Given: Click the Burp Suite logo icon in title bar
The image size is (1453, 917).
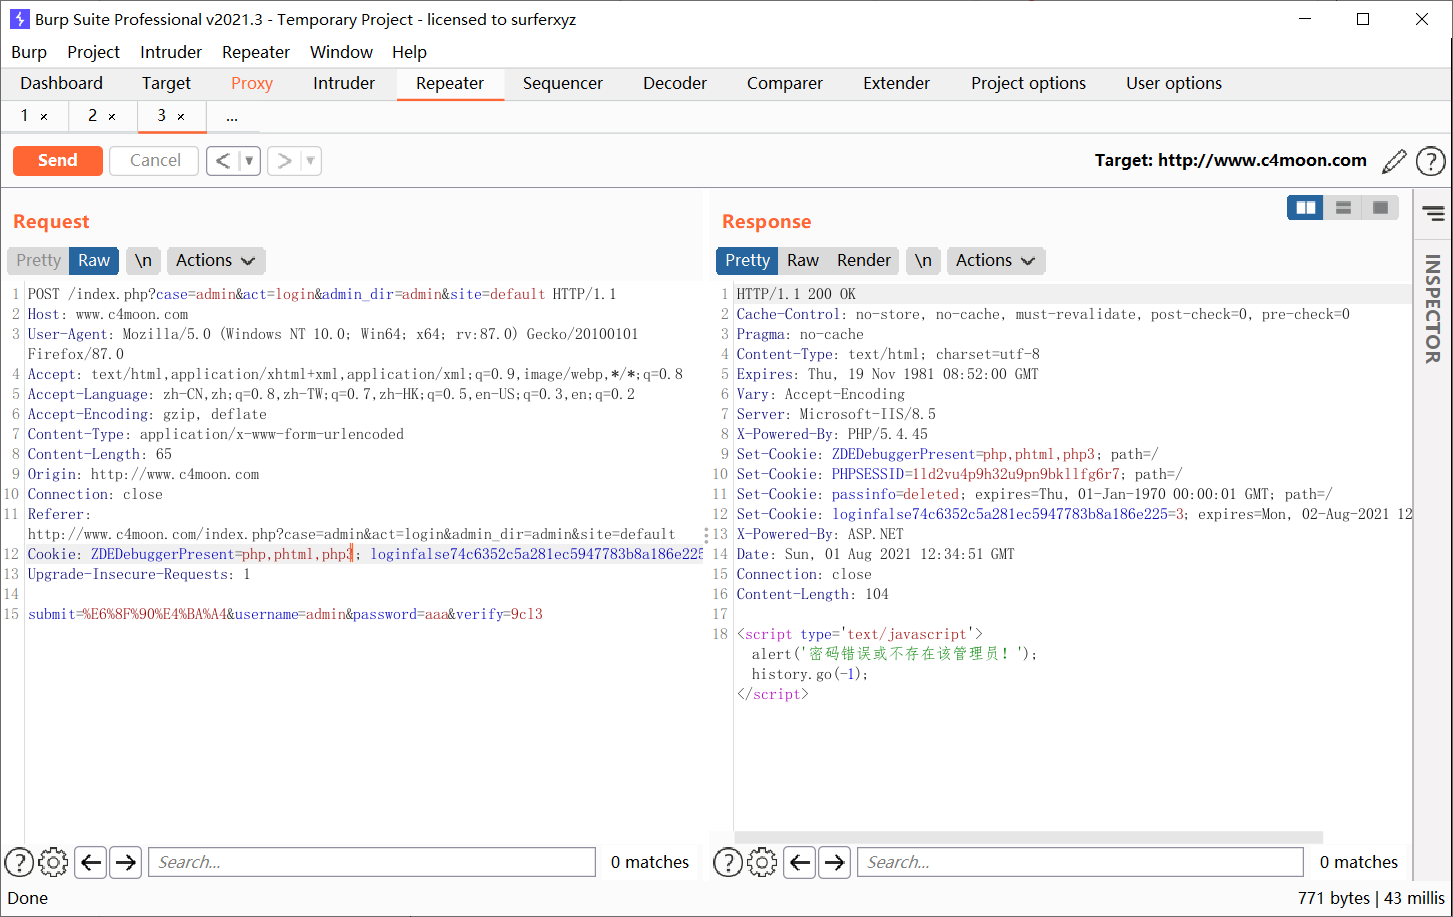Looking at the screenshot, I should tap(19, 19).
